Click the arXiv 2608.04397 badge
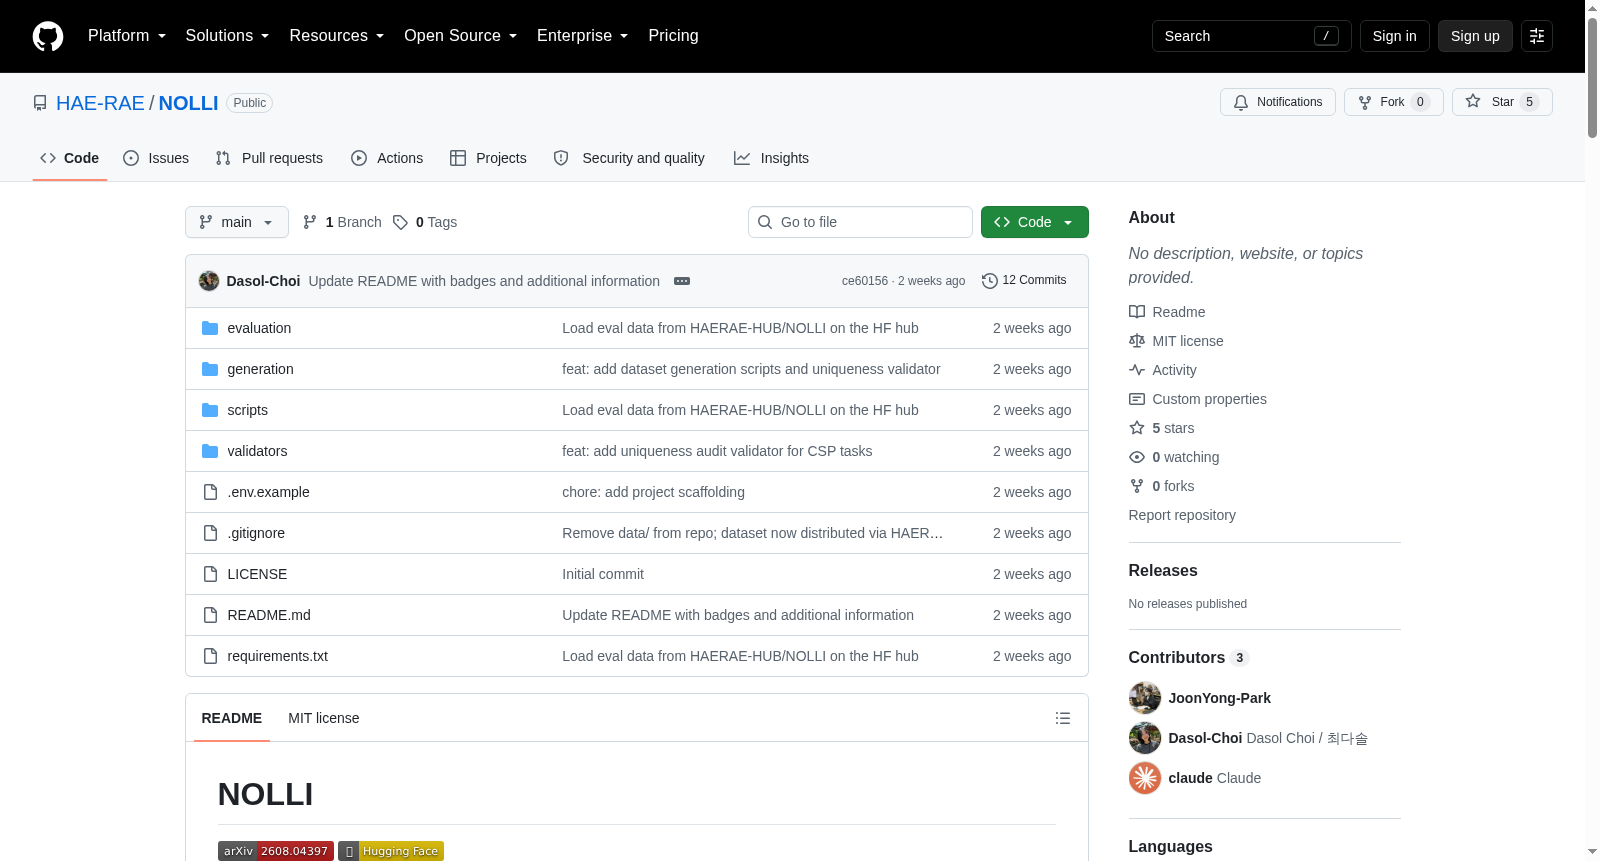The image size is (1600, 861). point(276,851)
